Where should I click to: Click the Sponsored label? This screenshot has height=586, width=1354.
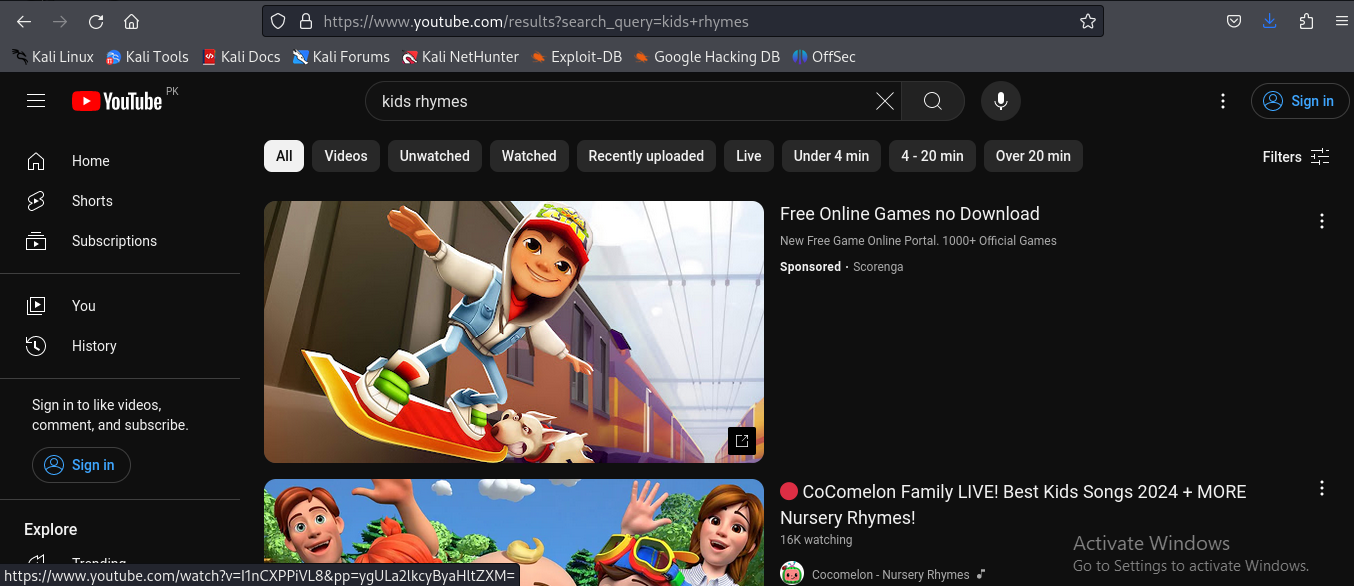[x=810, y=267]
